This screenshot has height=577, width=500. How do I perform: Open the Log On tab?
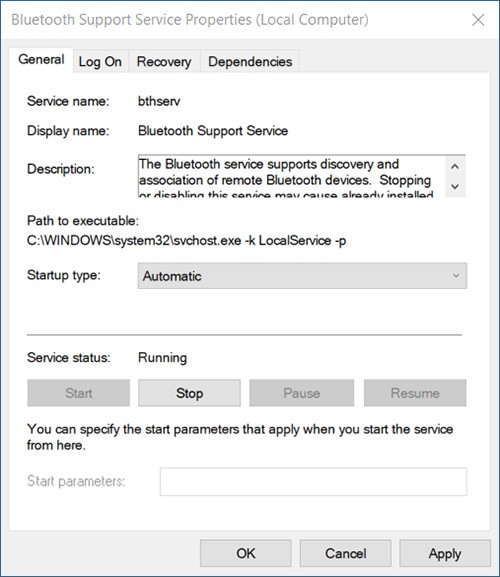(x=100, y=61)
